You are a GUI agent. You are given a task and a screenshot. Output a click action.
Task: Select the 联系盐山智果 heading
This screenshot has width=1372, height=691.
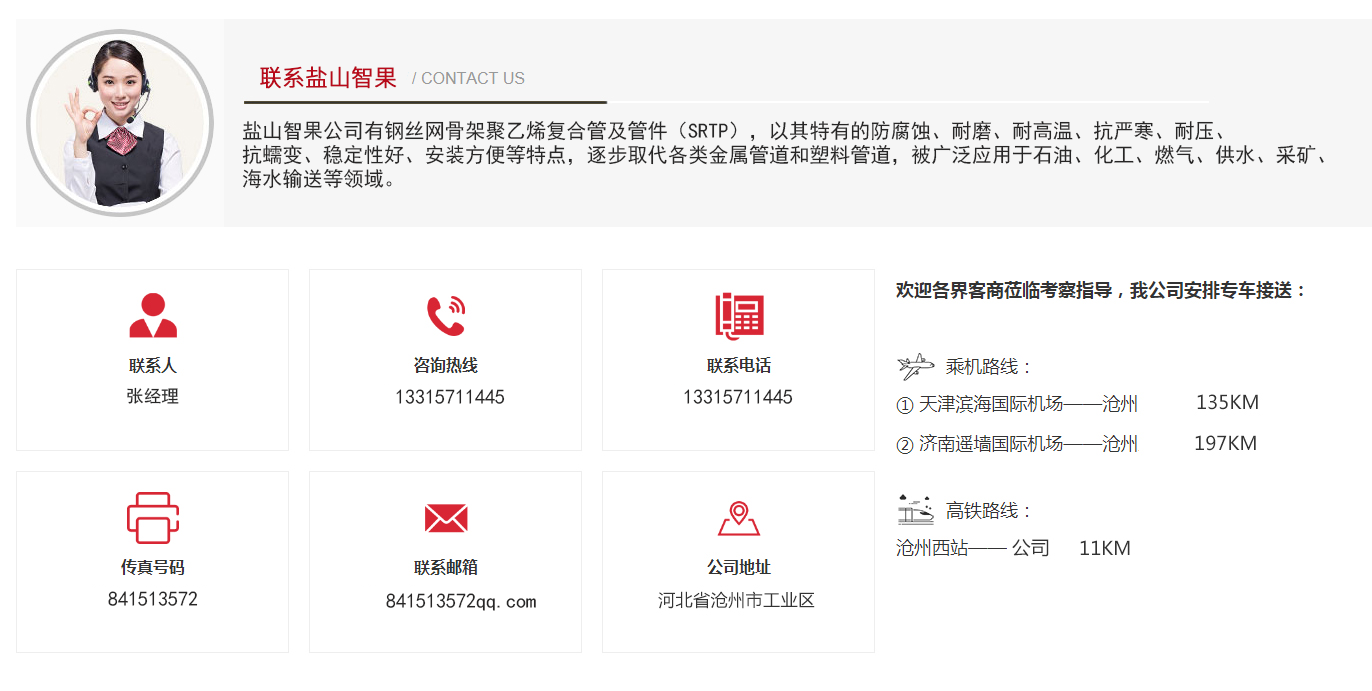pyautogui.click(x=328, y=78)
